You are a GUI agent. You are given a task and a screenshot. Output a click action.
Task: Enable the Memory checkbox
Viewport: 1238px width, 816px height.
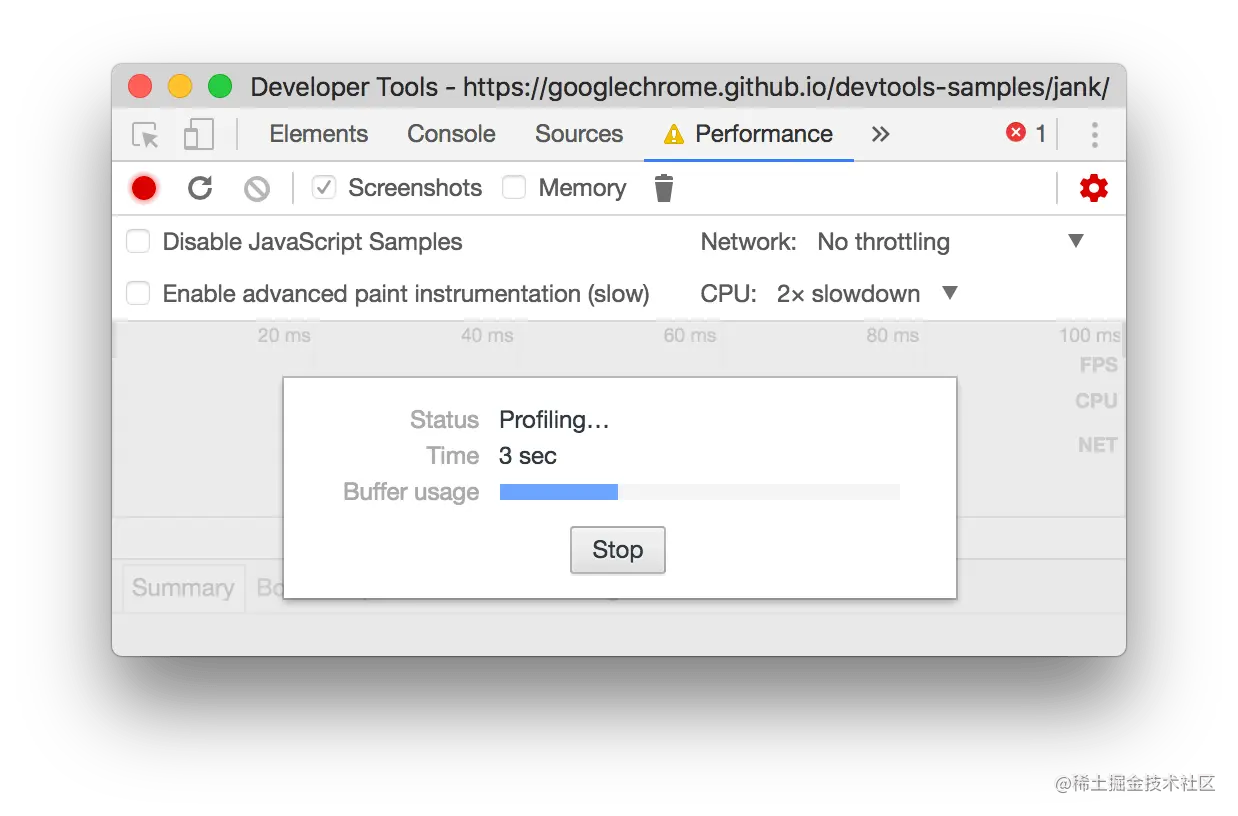point(514,187)
